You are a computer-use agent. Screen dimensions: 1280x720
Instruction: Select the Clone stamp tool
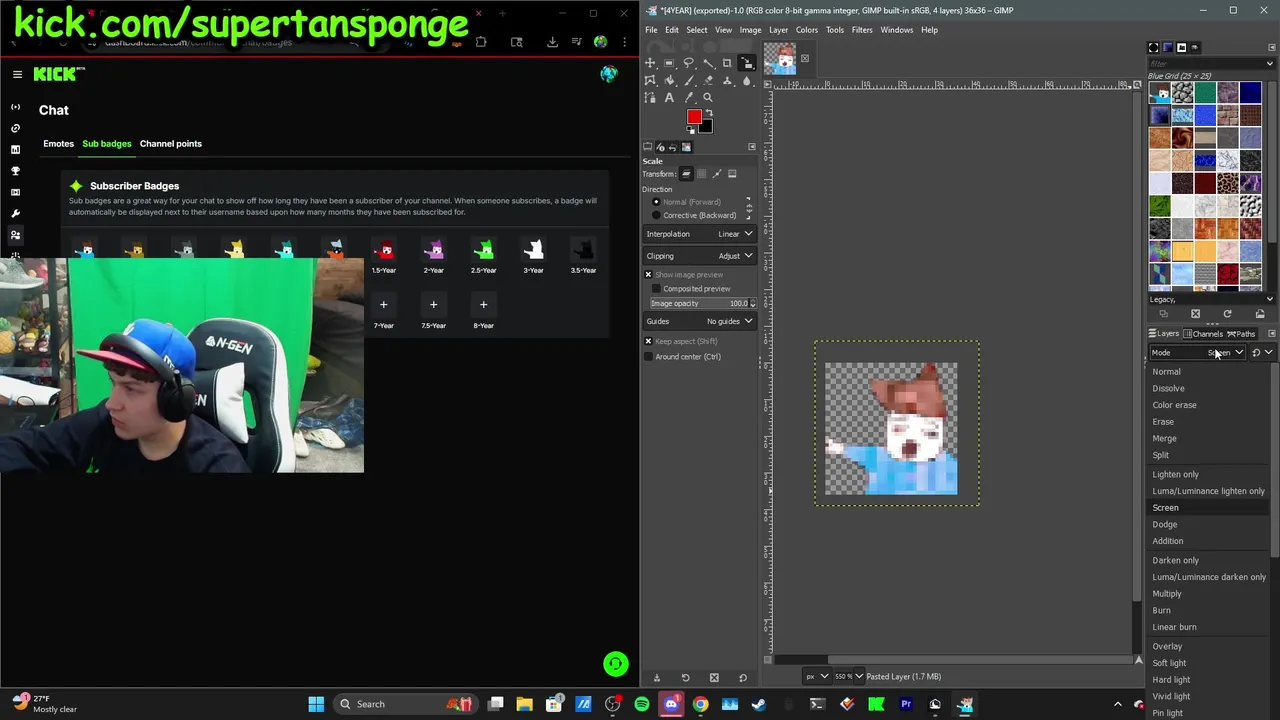pyautogui.click(x=727, y=80)
